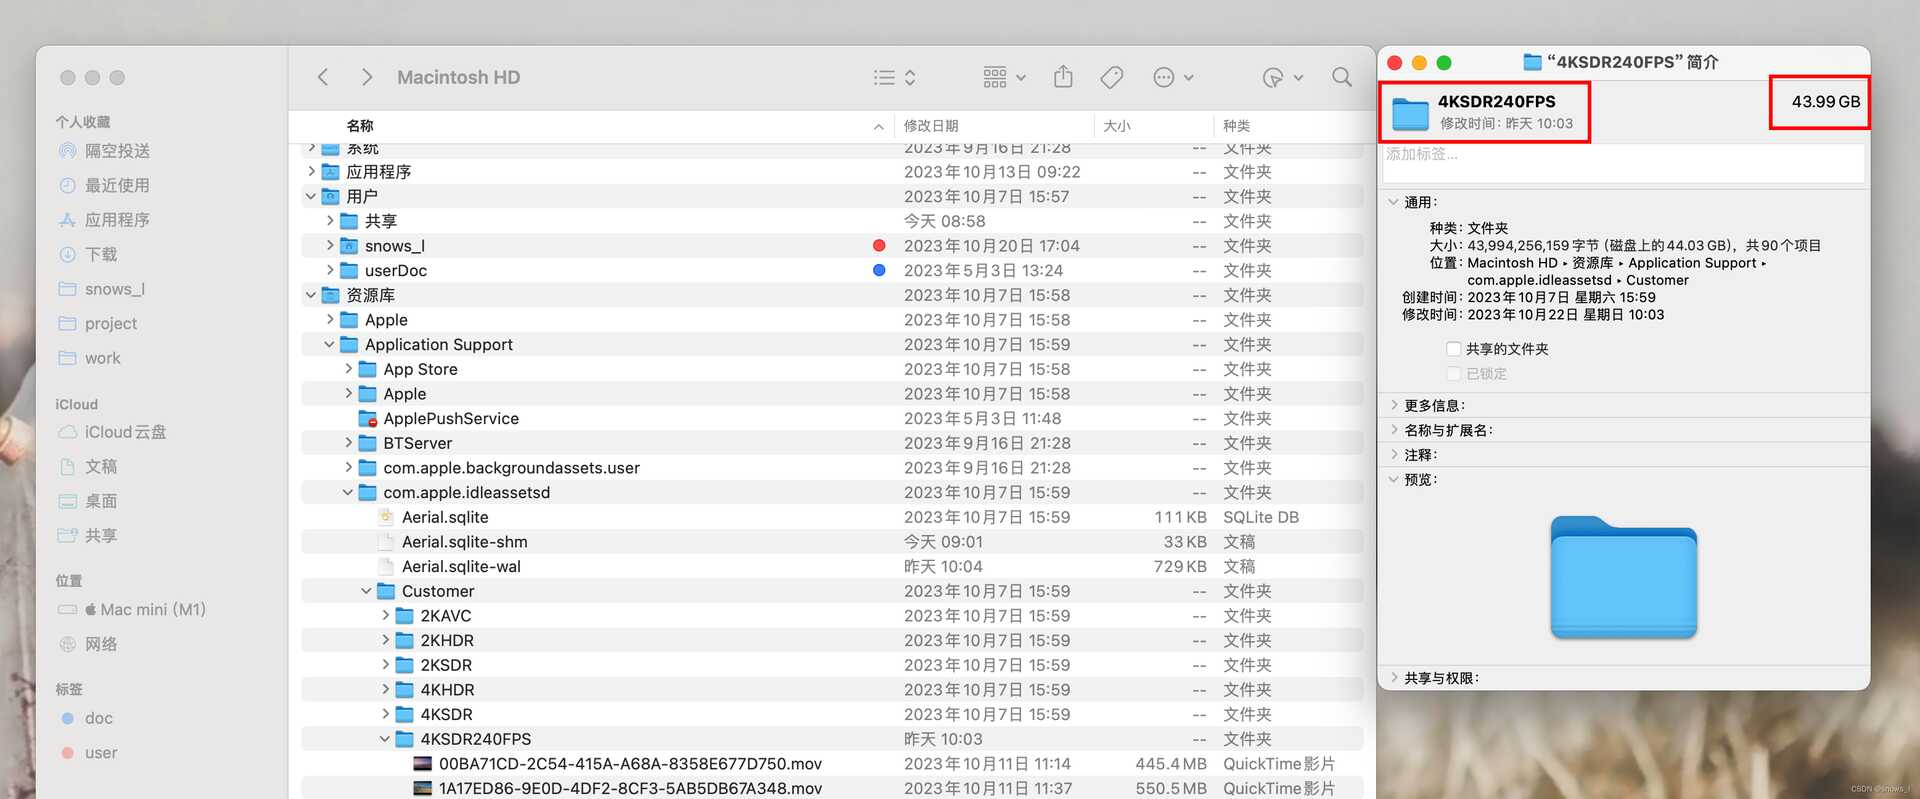Switch view using list view icon

[x=894, y=77]
